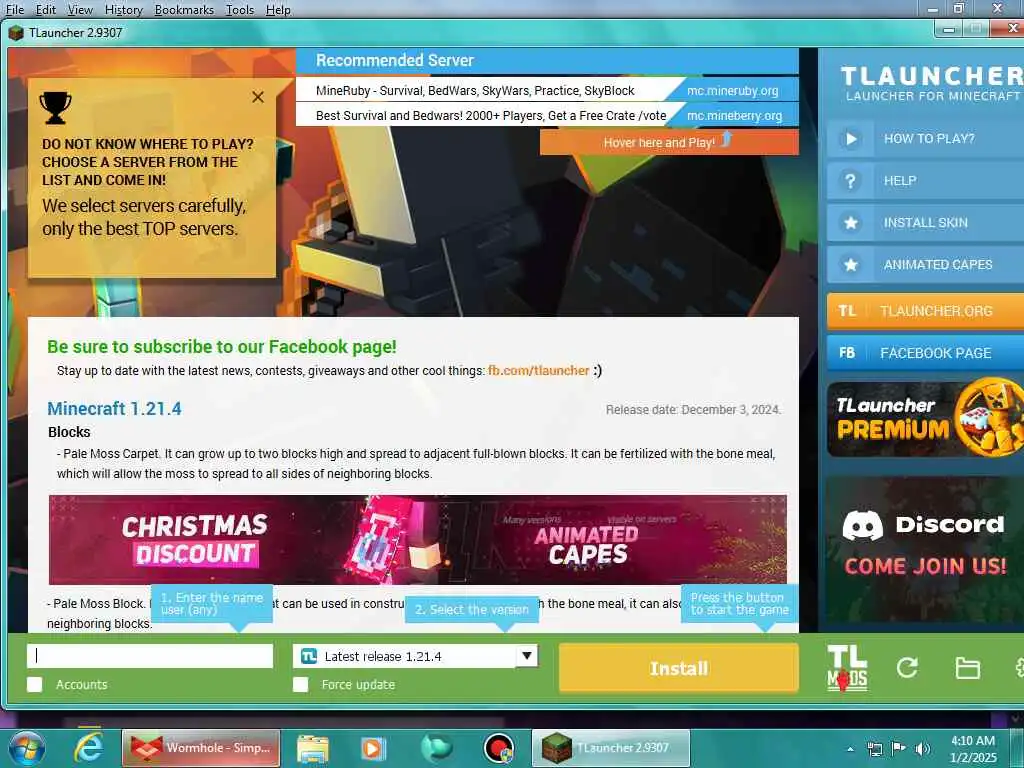Open the game folder icon in bottom bar
1024x768 pixels.
pos(967,668)
